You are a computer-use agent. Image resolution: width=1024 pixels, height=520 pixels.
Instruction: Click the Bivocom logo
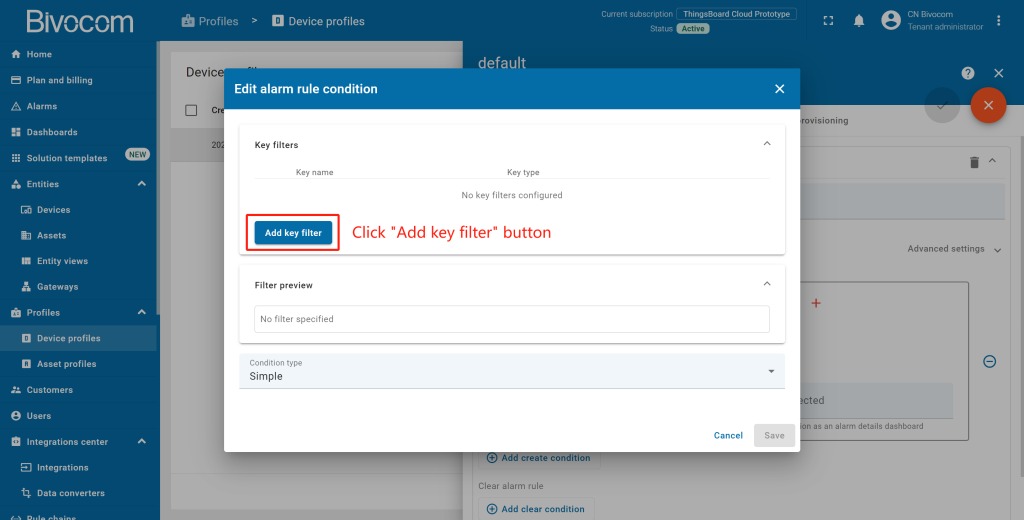point(80,21)
